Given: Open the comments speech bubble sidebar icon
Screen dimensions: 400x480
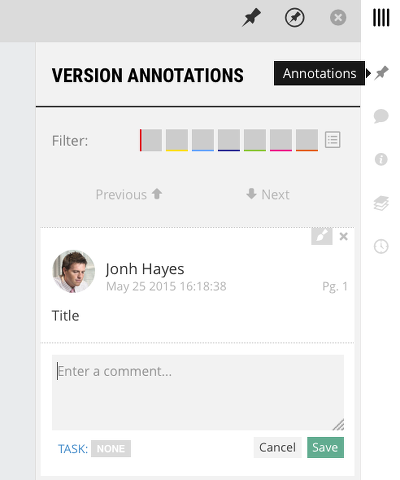Looking at the screenshot, I should pos(381,116).
